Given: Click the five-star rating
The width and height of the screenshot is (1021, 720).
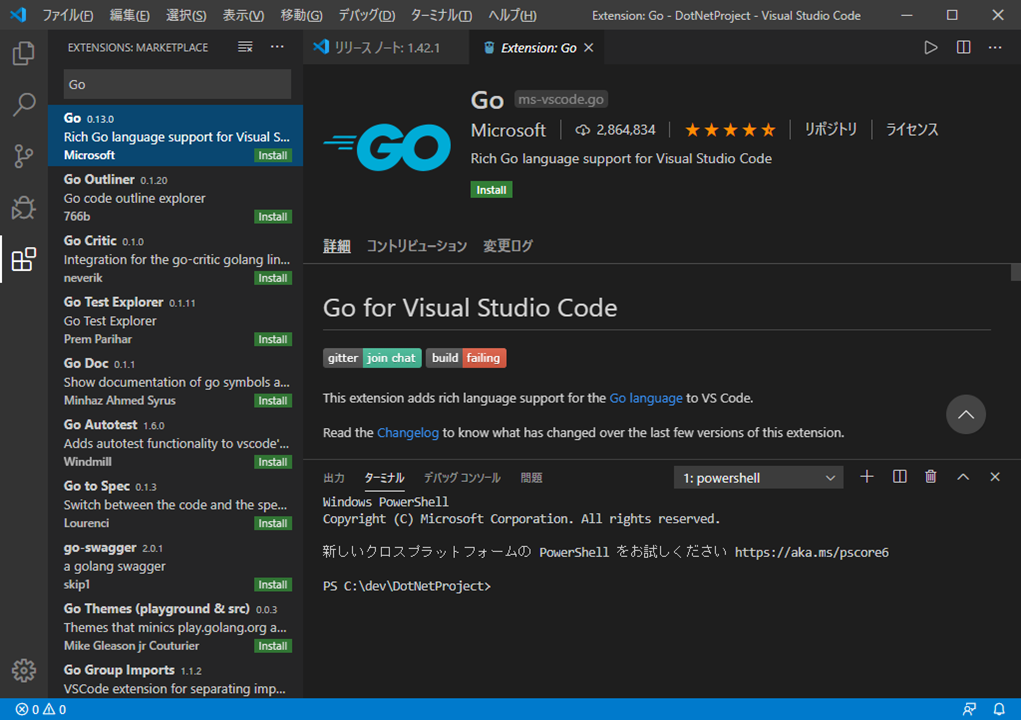Looking at the screenshot, I should pos(730,130).
